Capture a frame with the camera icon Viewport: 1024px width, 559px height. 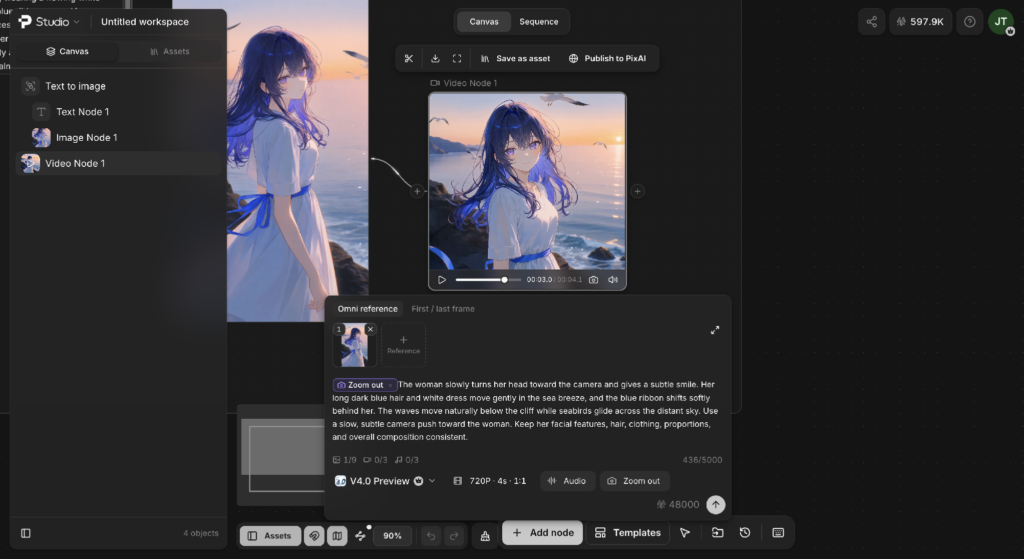[593, 280]
